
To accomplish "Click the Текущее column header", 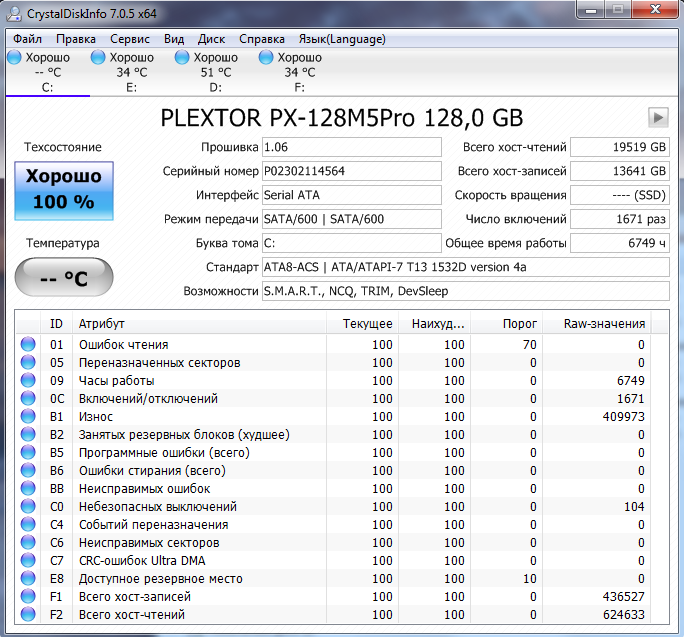I will (363, 324).
